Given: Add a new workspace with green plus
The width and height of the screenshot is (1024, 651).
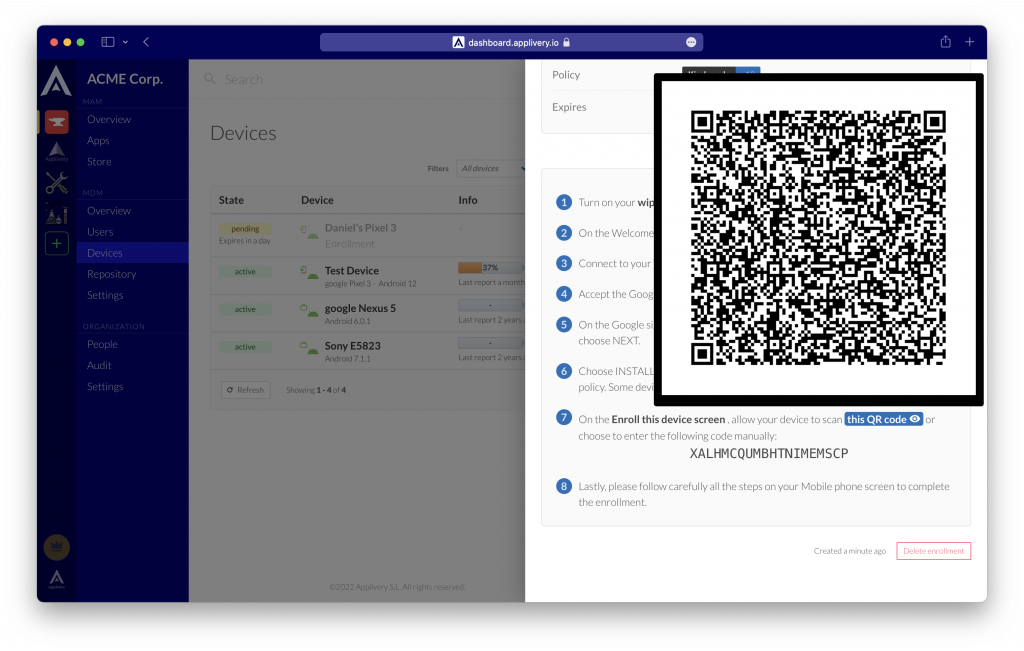Looking at the screenshot, I should tap(57, 244).
